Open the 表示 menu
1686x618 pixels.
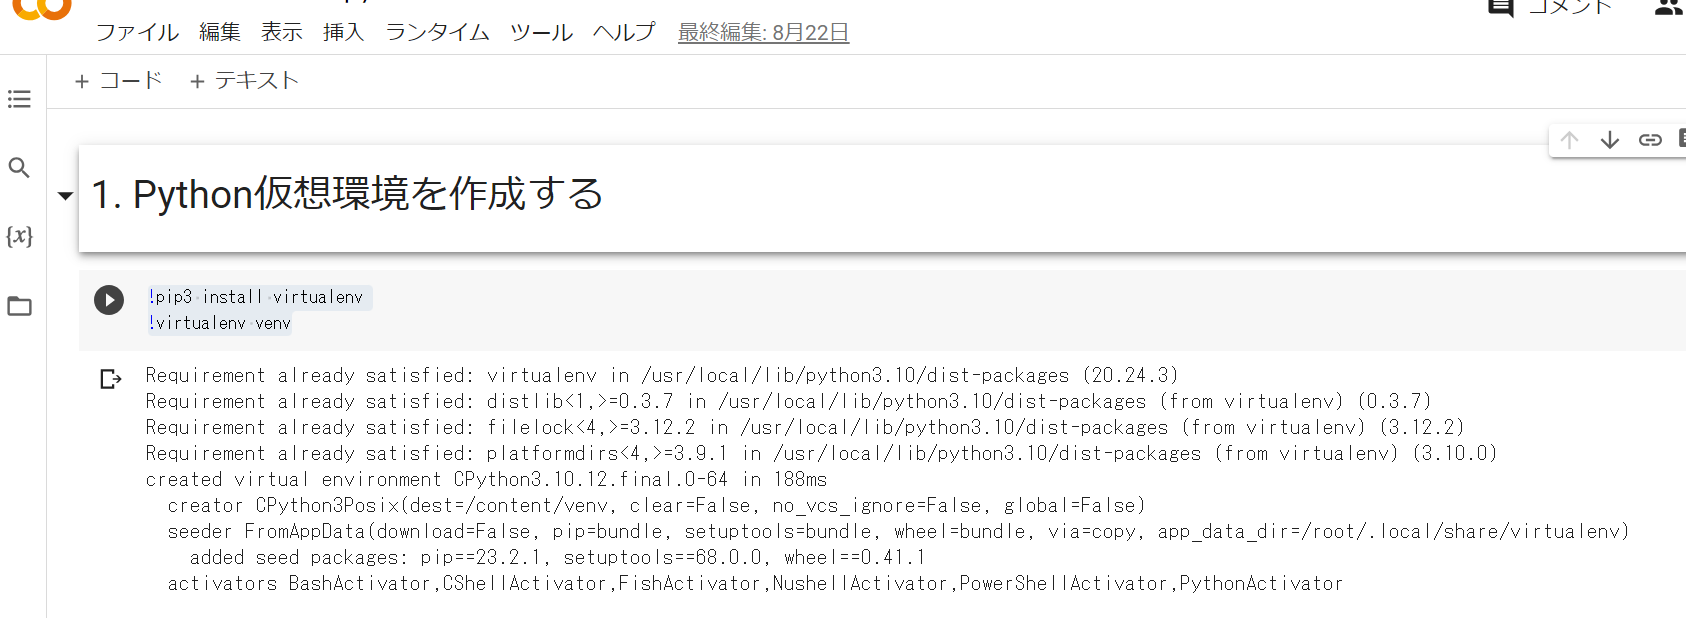pos(282,32)
